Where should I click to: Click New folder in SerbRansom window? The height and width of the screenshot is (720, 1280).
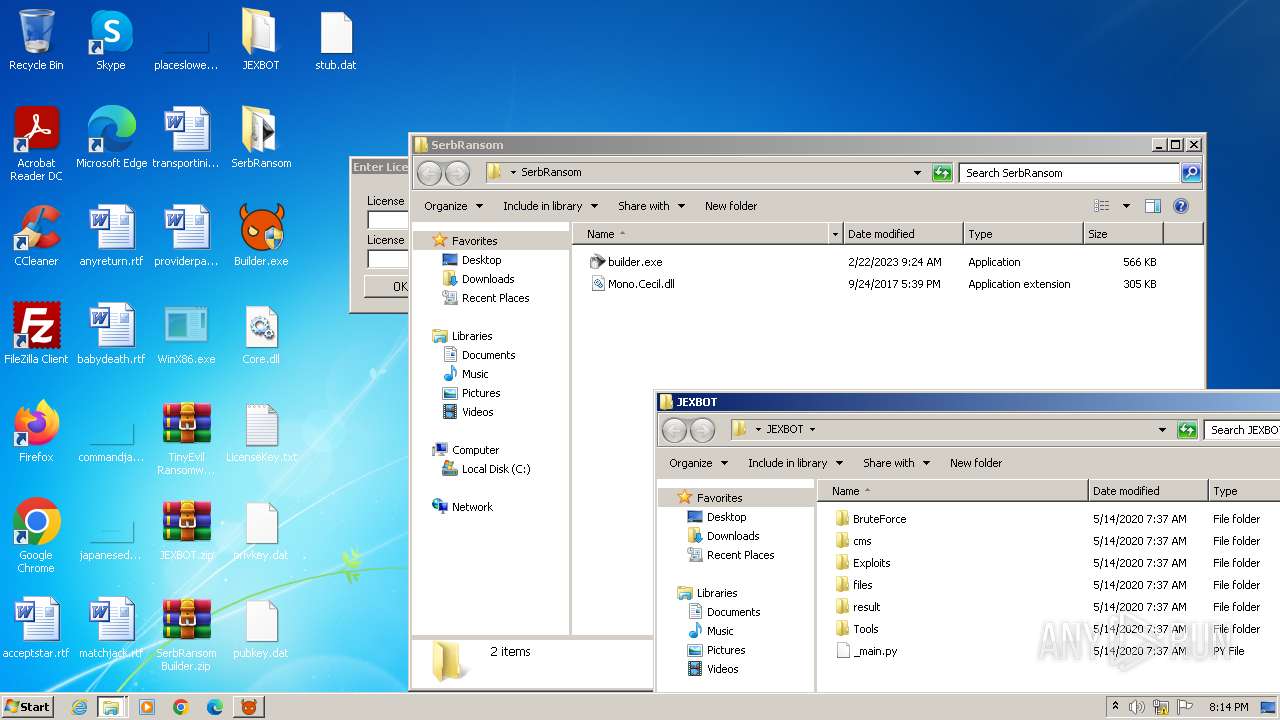731,206
